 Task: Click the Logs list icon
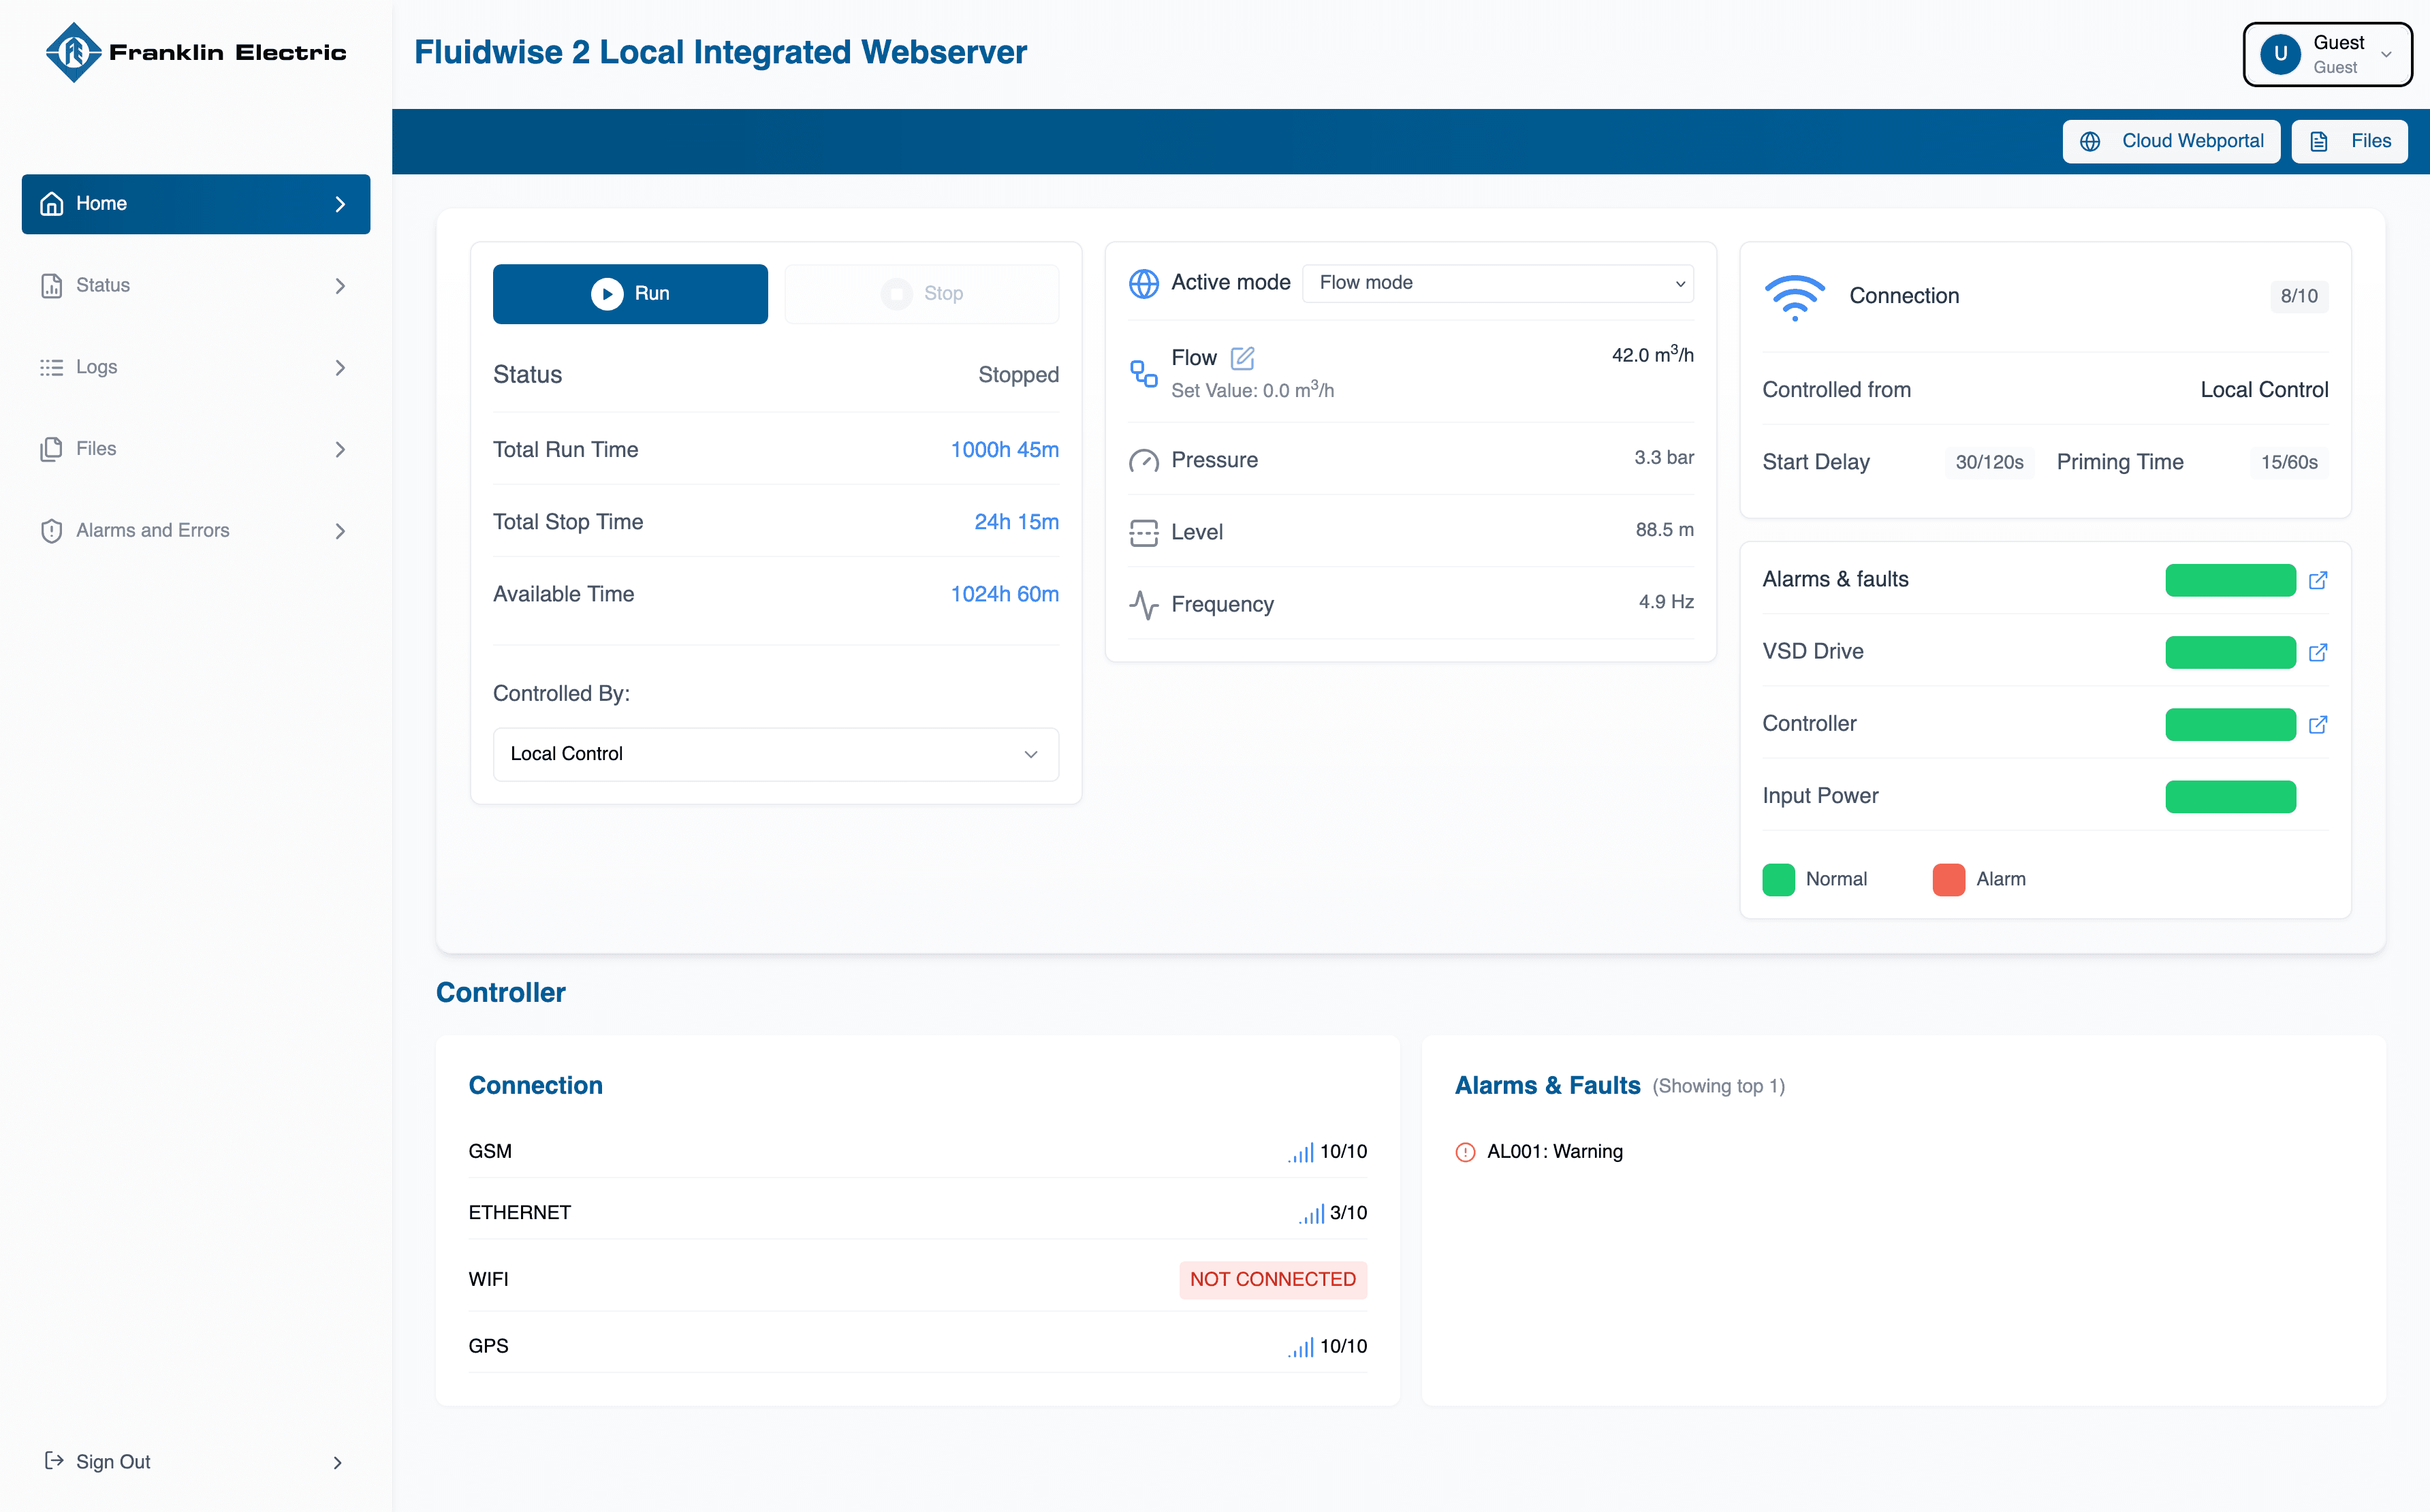pos(52,367)
